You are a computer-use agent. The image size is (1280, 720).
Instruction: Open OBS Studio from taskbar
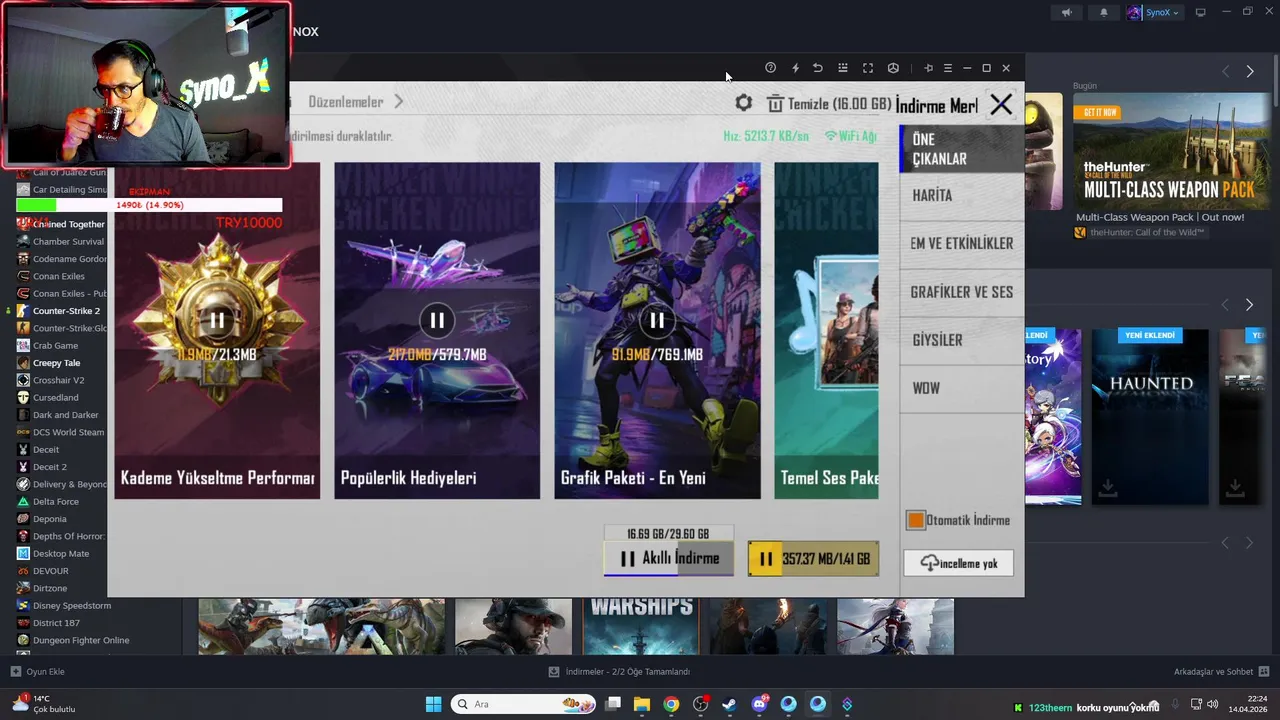click(700, 704)
